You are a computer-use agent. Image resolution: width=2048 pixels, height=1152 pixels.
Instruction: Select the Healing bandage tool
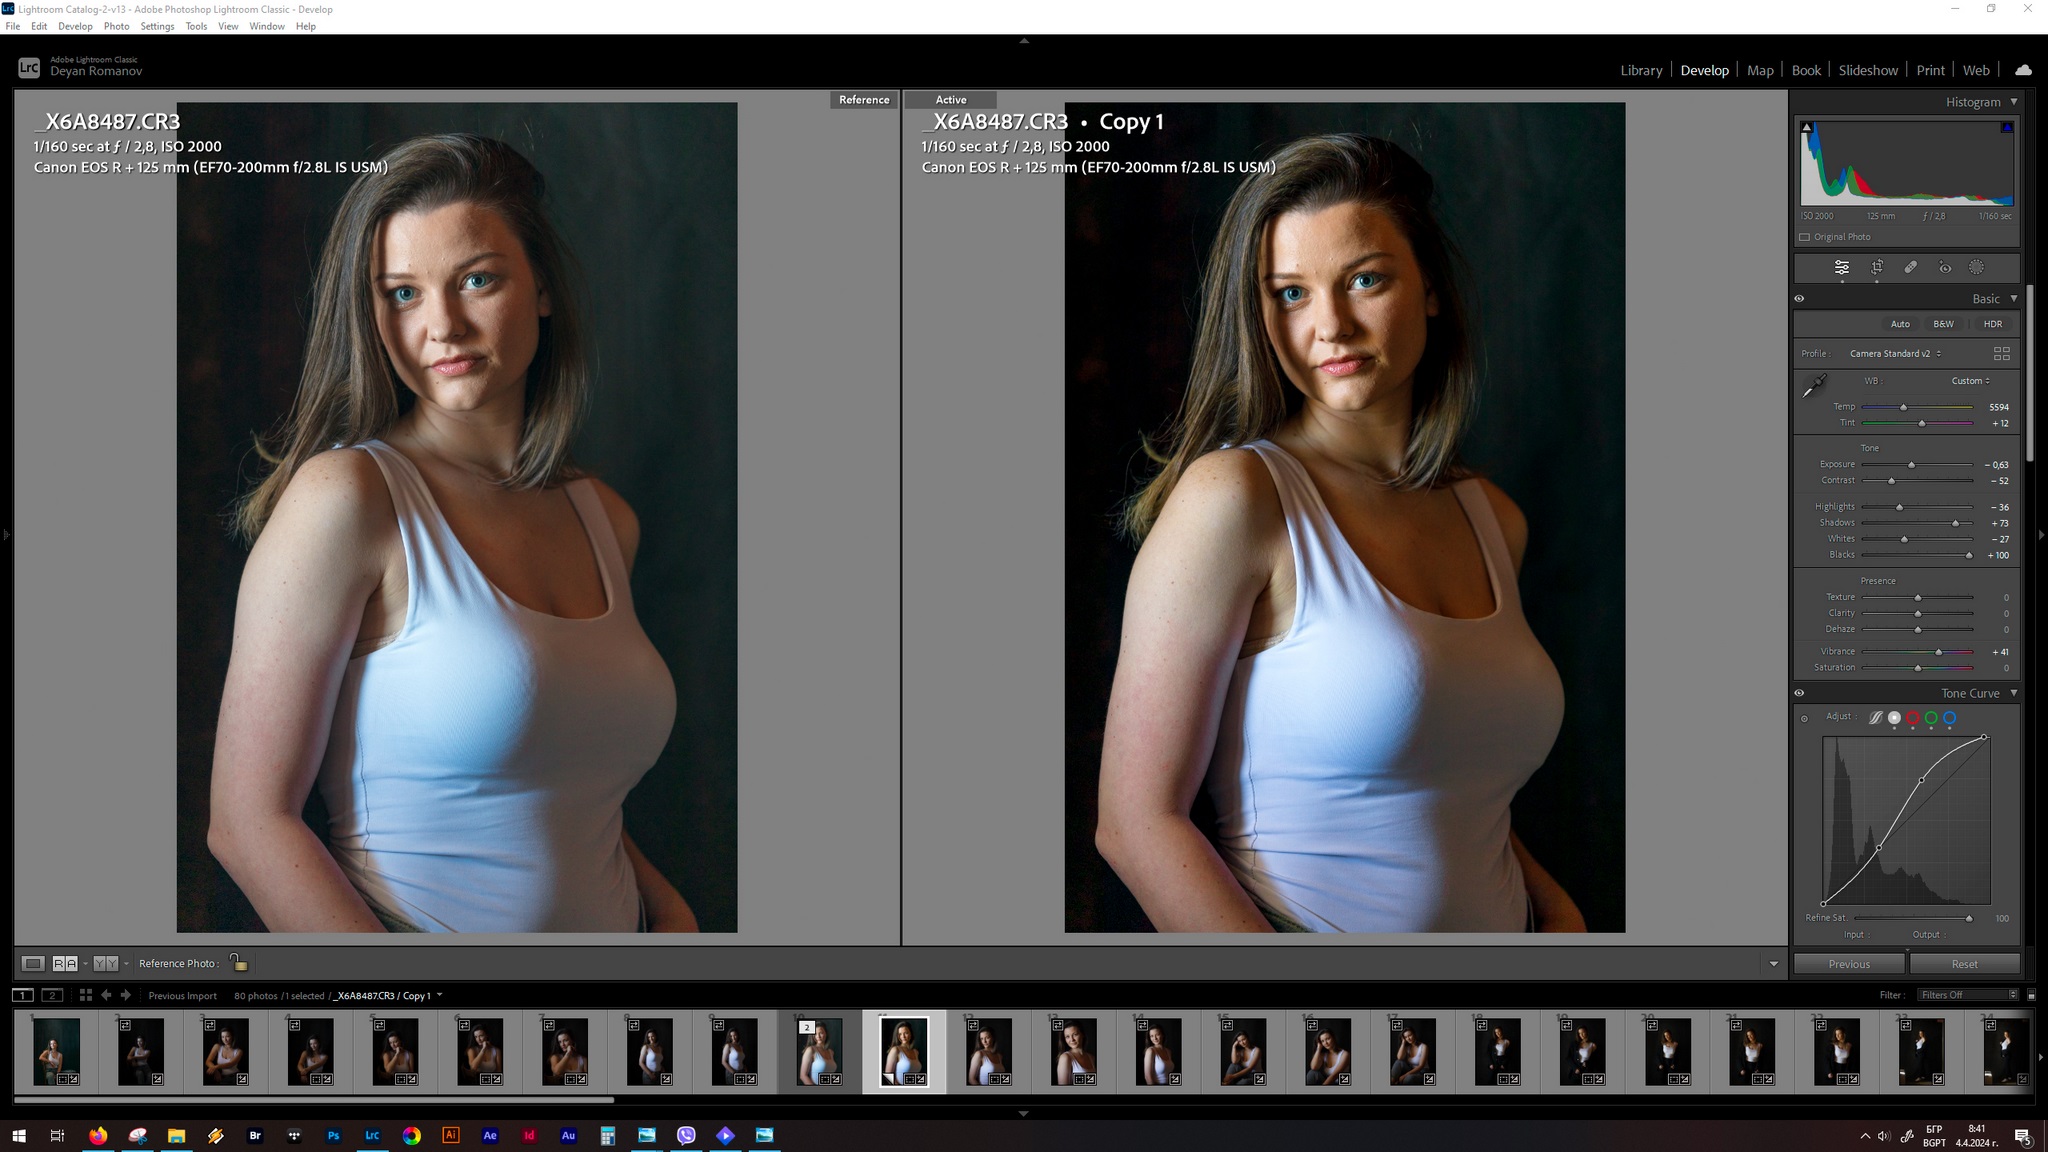pos(1910,267)
